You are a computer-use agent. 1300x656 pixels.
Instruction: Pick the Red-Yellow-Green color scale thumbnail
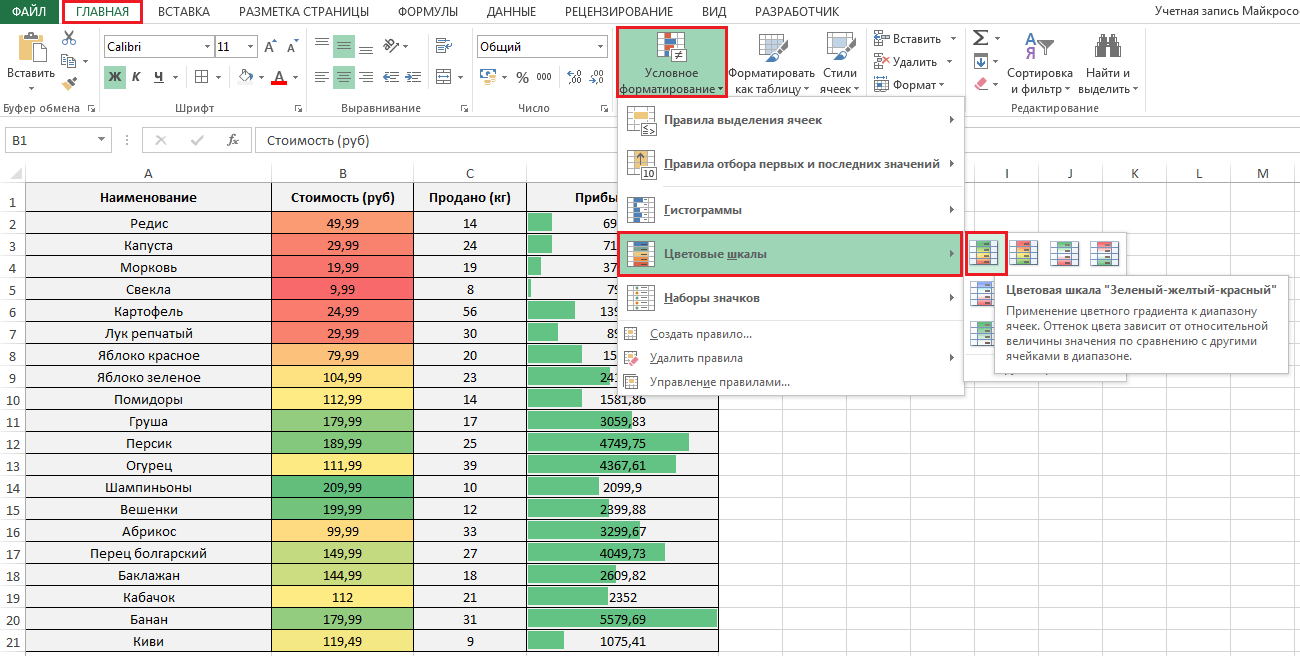pyautogui.click(x=1024, y=253)
